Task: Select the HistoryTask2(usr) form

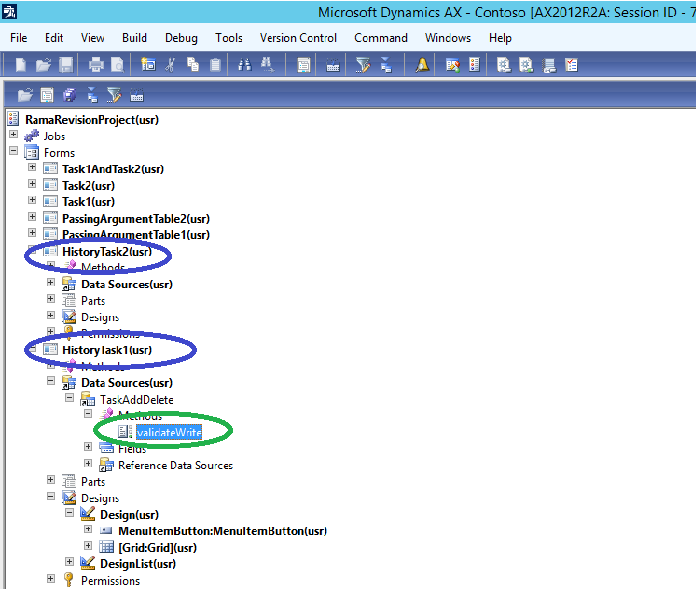Action: [x=107, y=251]
